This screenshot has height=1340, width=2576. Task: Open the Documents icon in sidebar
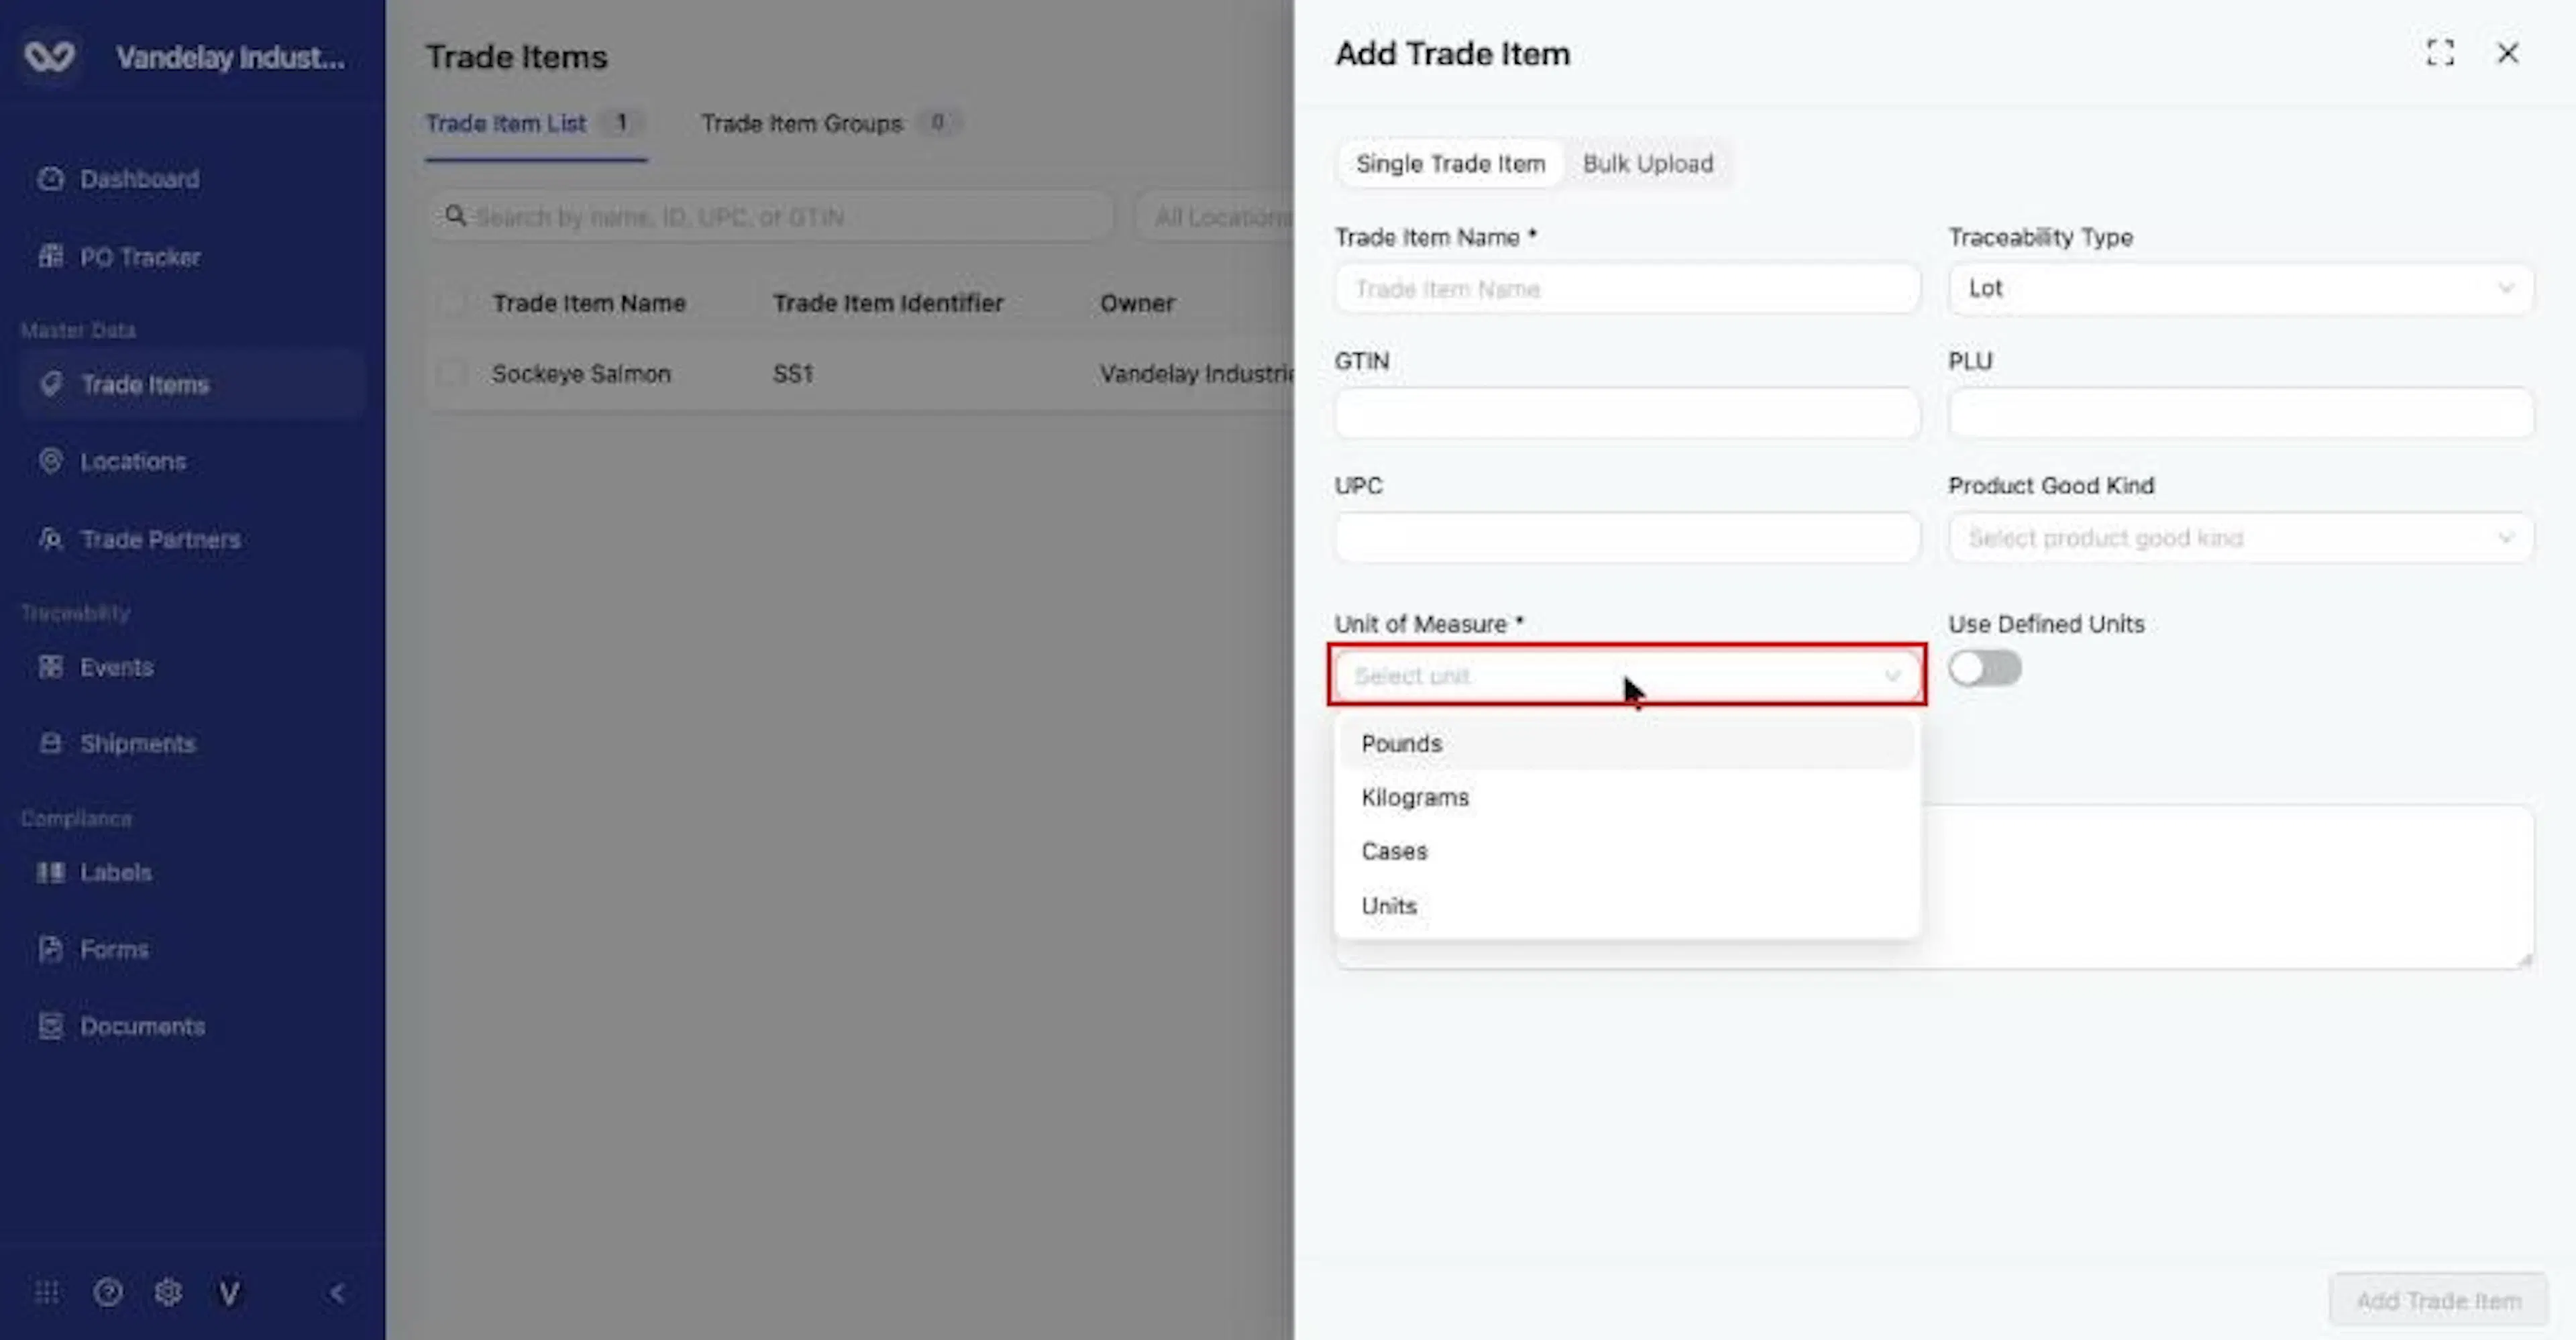pos(50,1026)
